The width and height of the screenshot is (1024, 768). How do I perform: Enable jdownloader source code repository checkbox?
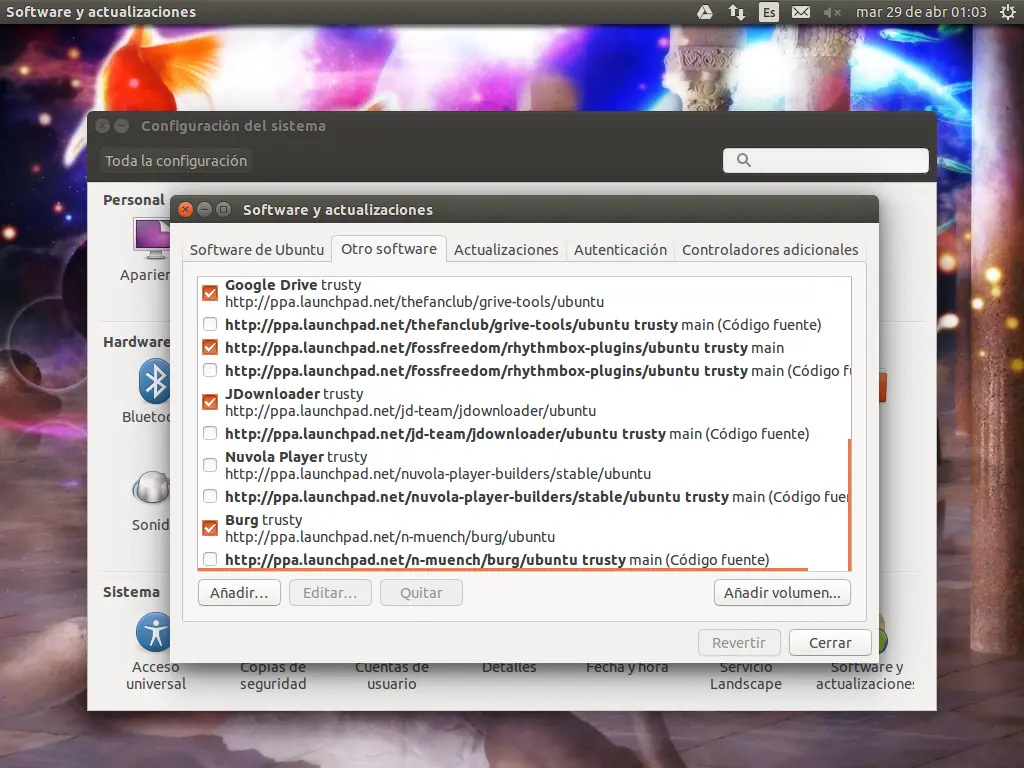click(x=210, y=433)
